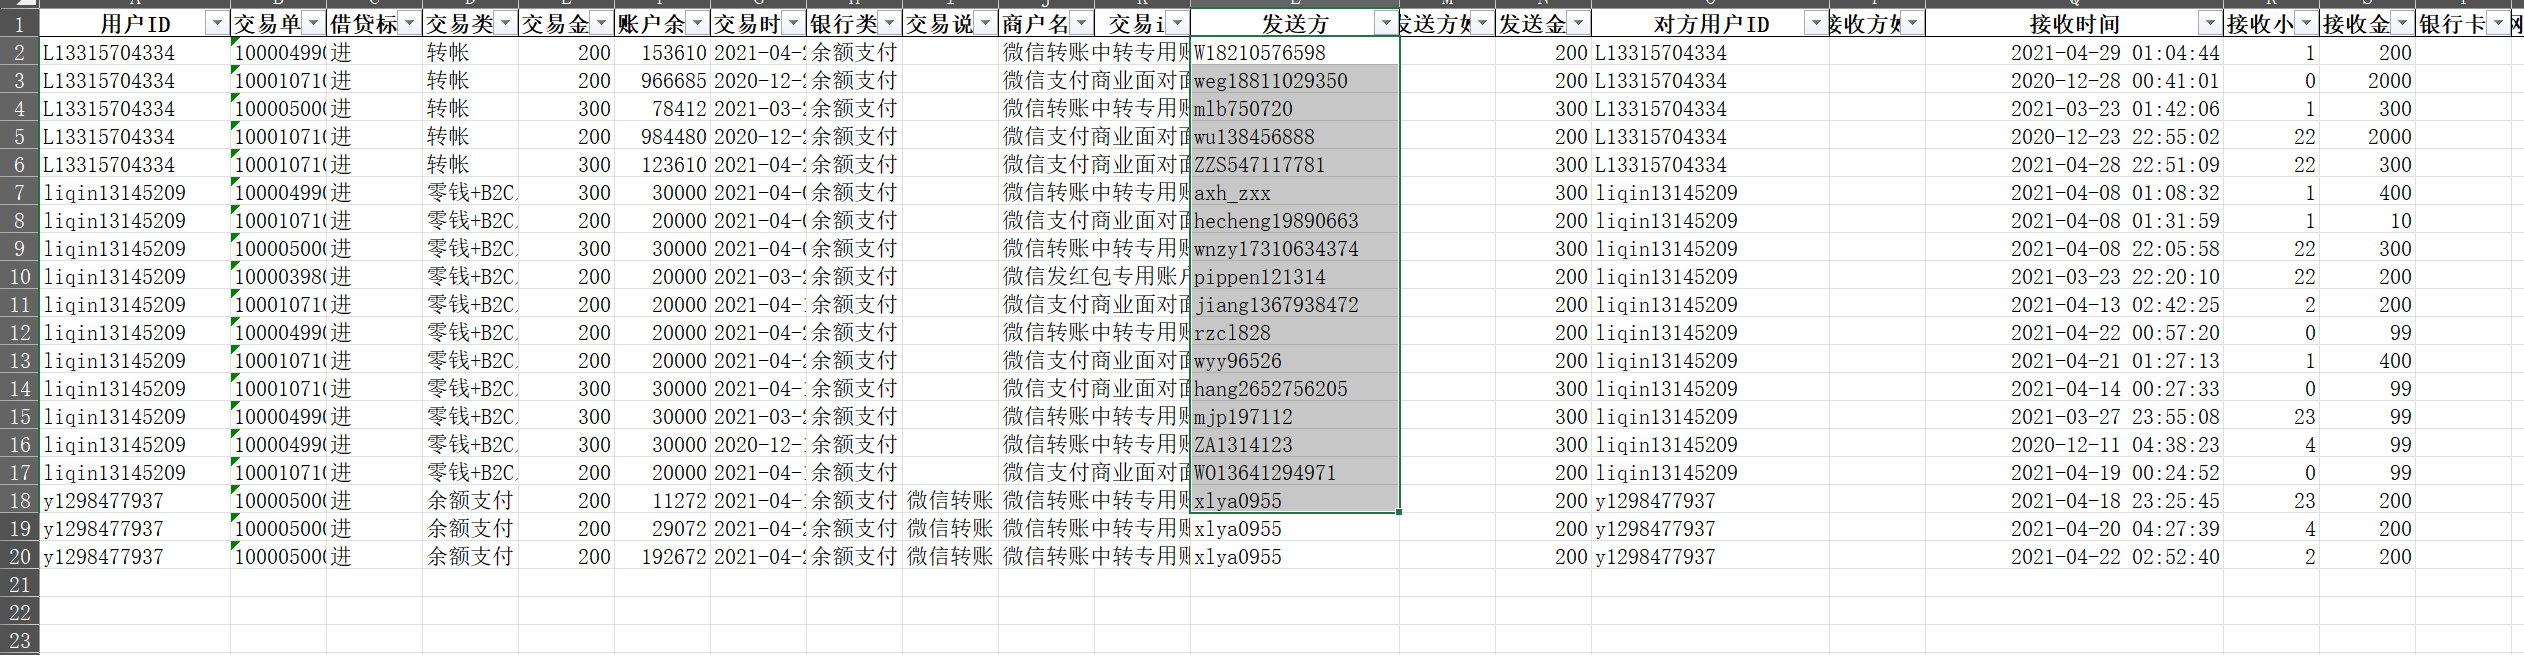Select row header 21
The width and height of the screenshot is (2524, 655).
click(20, 585)
